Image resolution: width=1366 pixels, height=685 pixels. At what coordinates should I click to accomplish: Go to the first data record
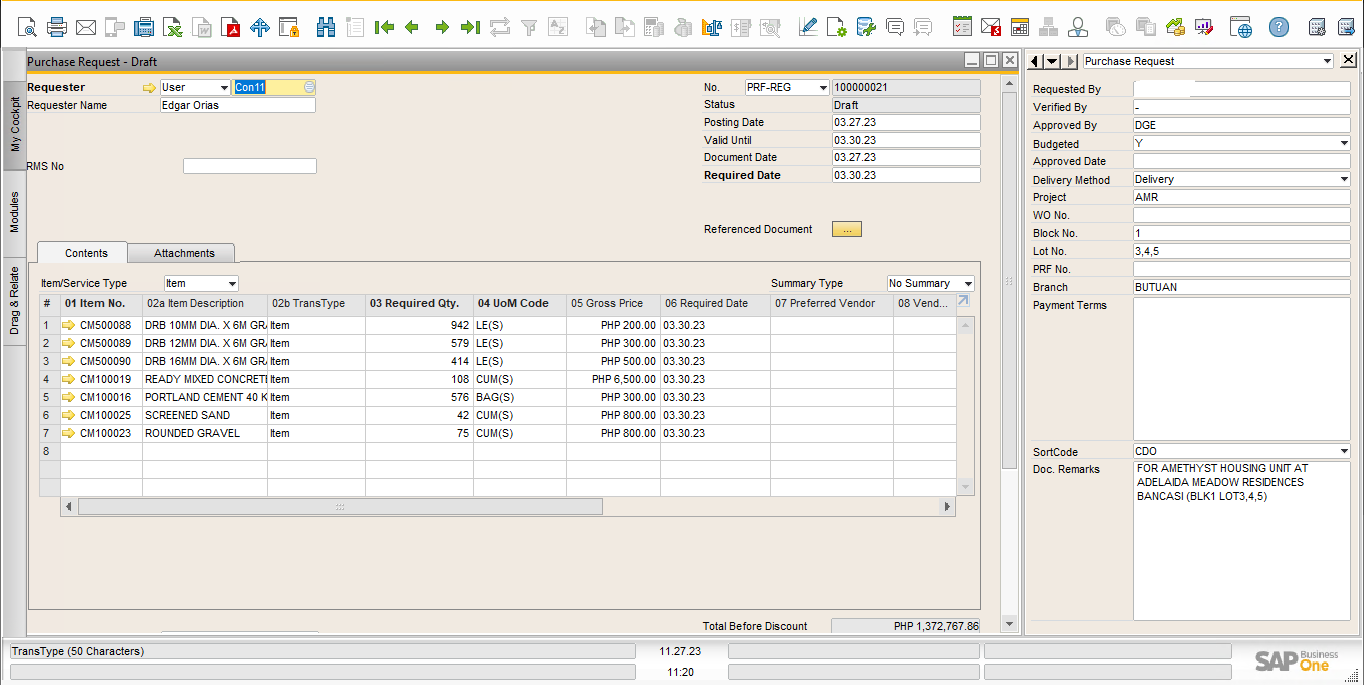384,27
